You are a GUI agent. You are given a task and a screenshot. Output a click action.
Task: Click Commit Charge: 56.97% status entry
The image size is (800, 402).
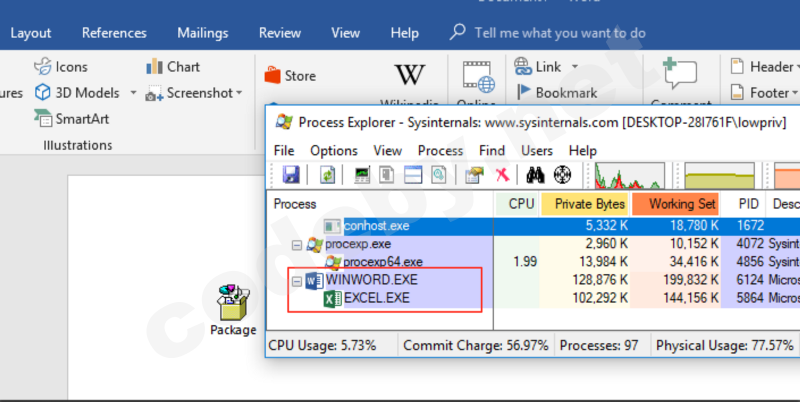point(476,345)
